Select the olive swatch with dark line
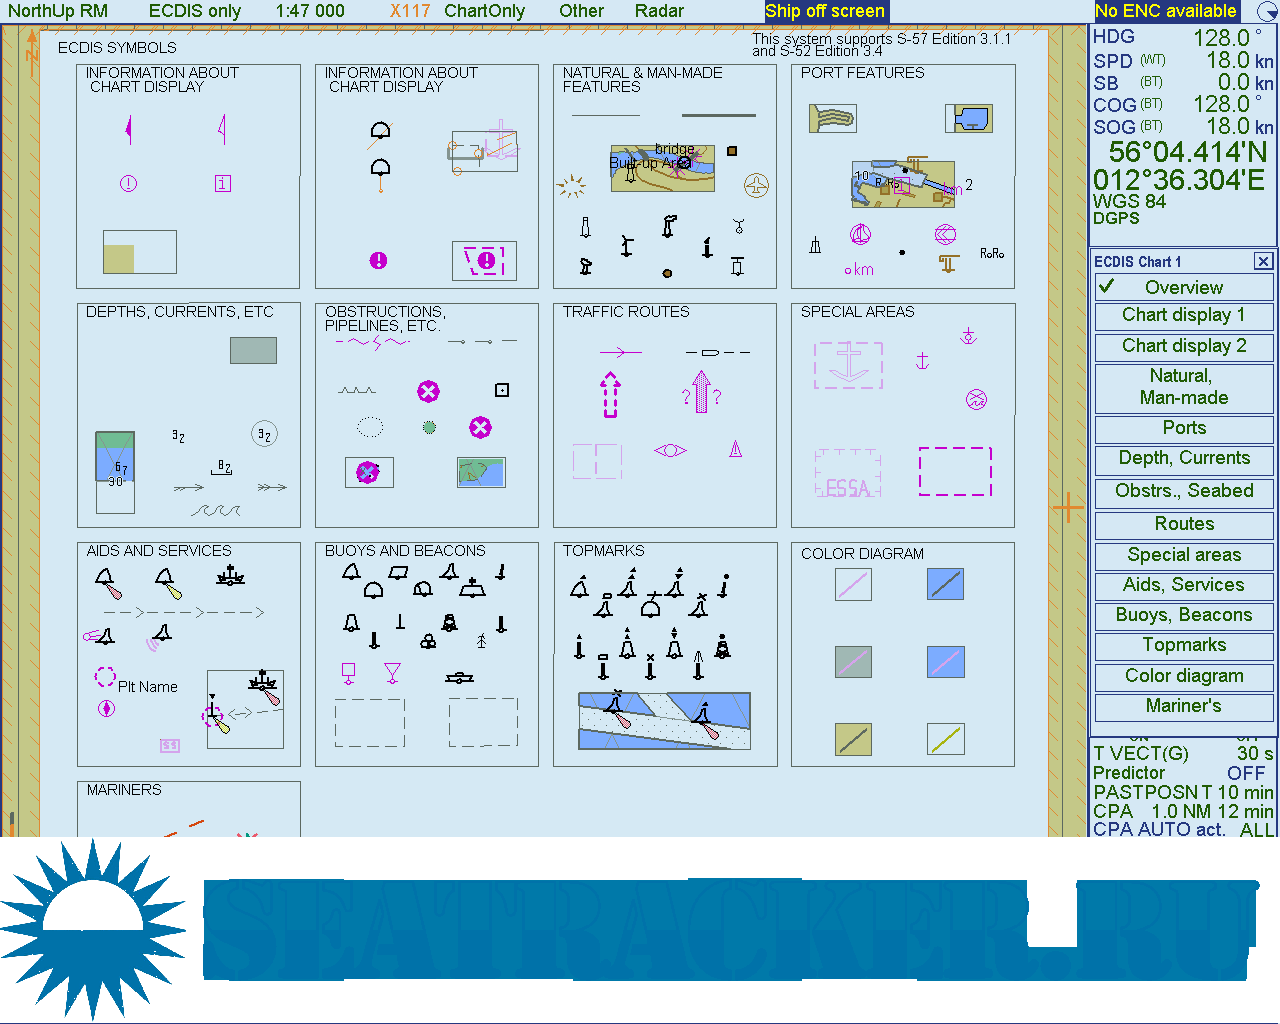 tap(853, 739)
